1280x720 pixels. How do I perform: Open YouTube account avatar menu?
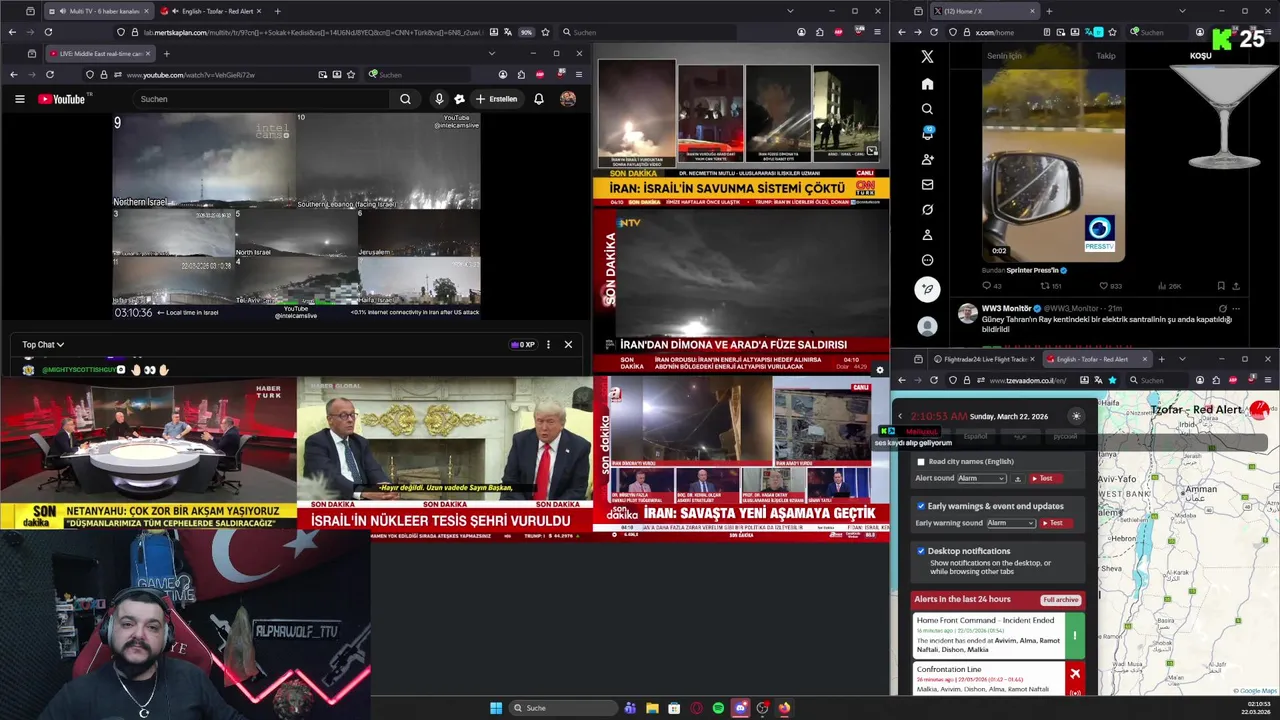click(568, 99)
